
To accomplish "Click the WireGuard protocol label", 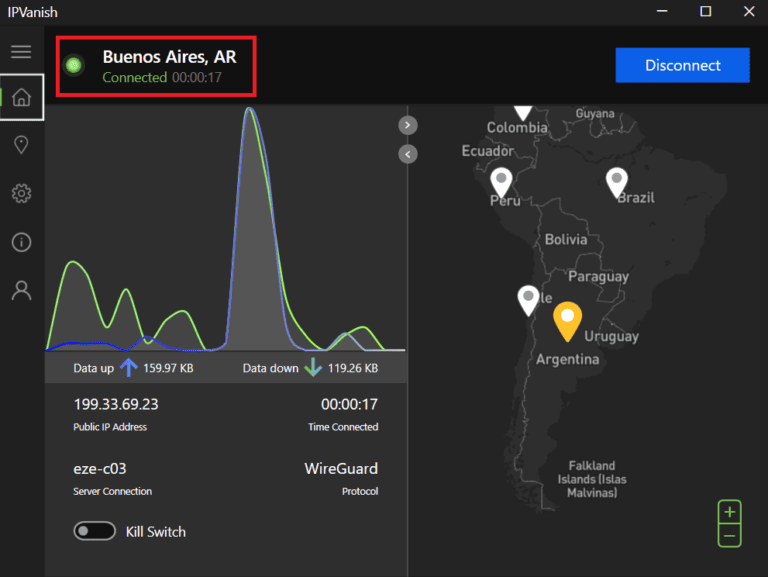I will 341,468.
